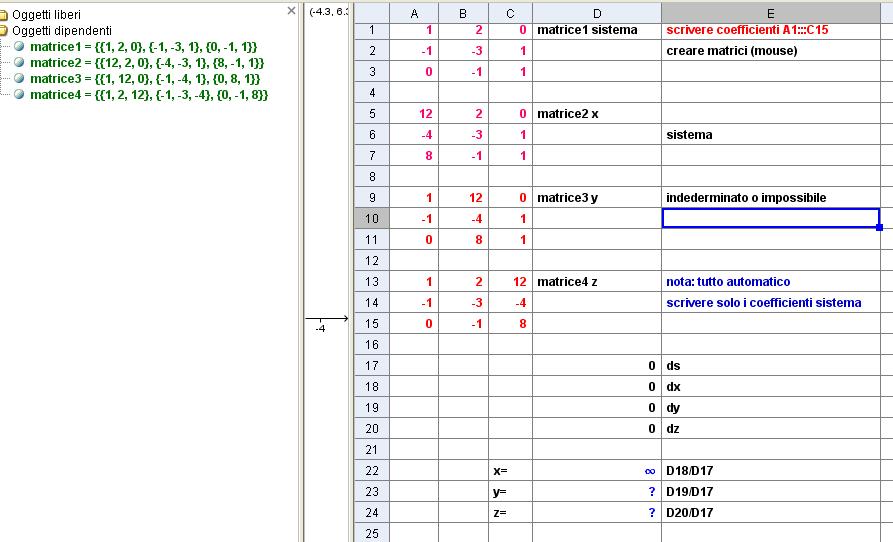Select row 22 header
The image size is (893, 542).
[x=372, y=471]
